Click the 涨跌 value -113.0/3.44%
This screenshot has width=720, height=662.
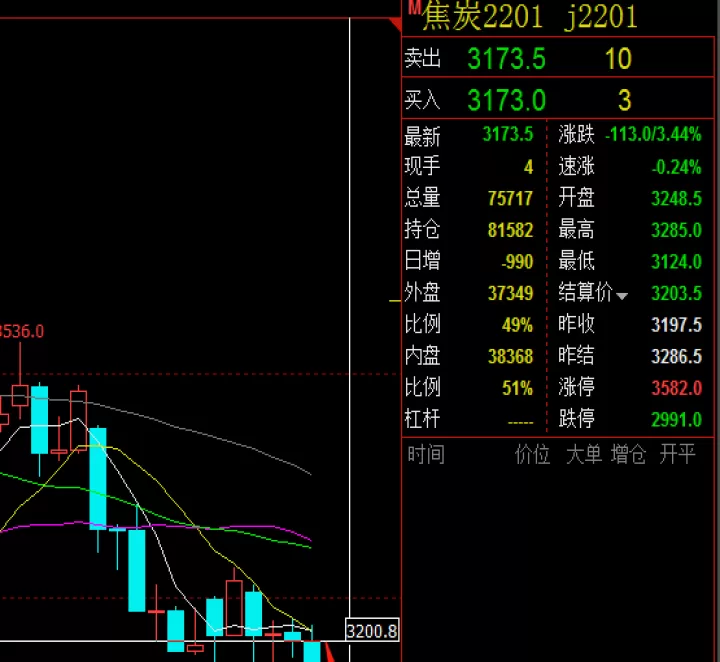653,135
